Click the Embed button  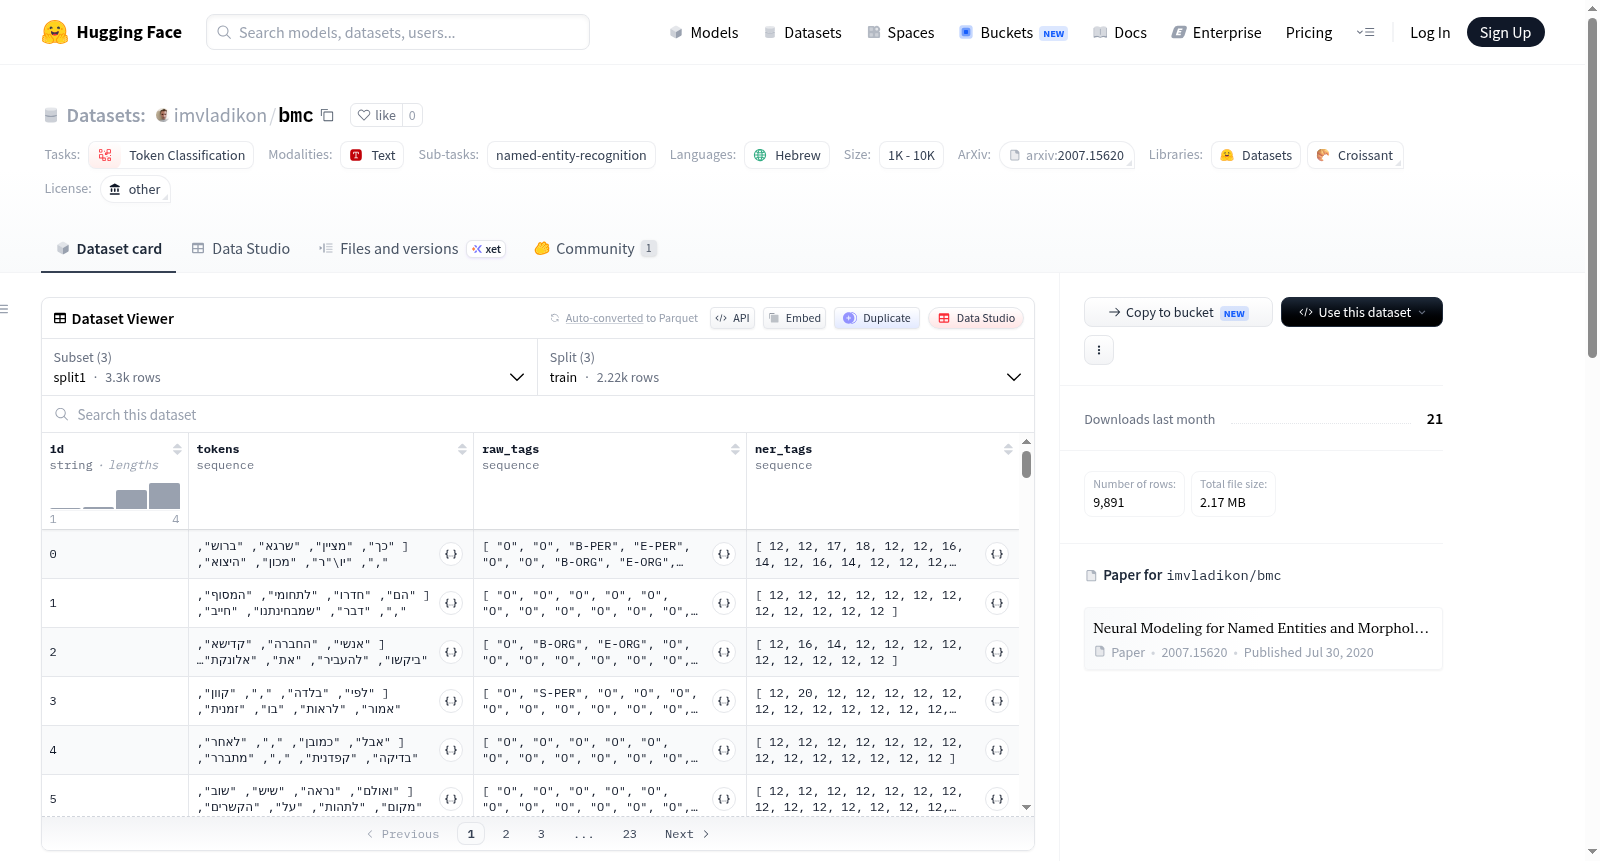pos(794,318)
